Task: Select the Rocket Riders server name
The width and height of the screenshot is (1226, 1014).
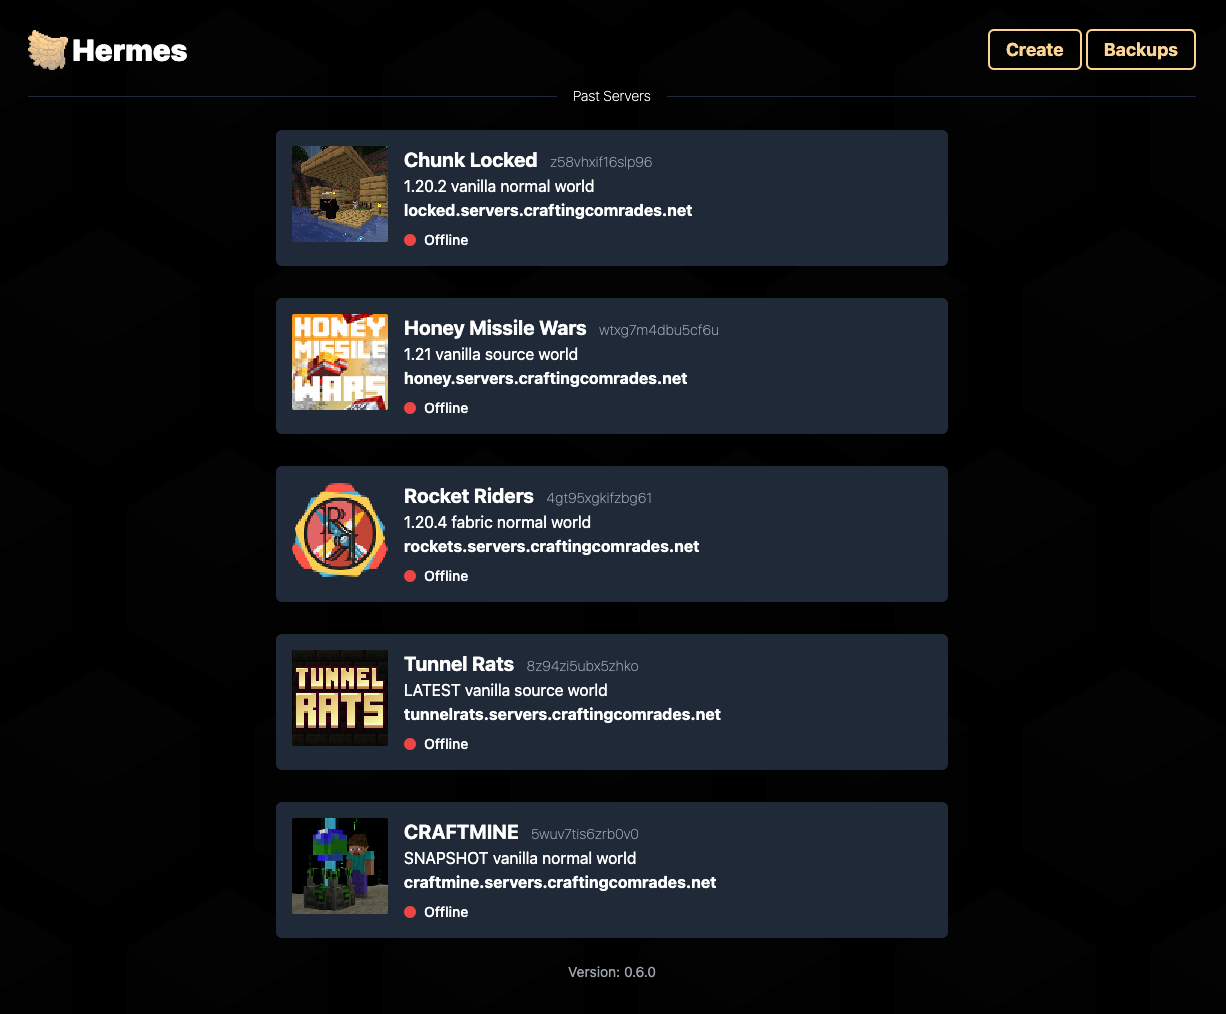Action: pos(469,496)
